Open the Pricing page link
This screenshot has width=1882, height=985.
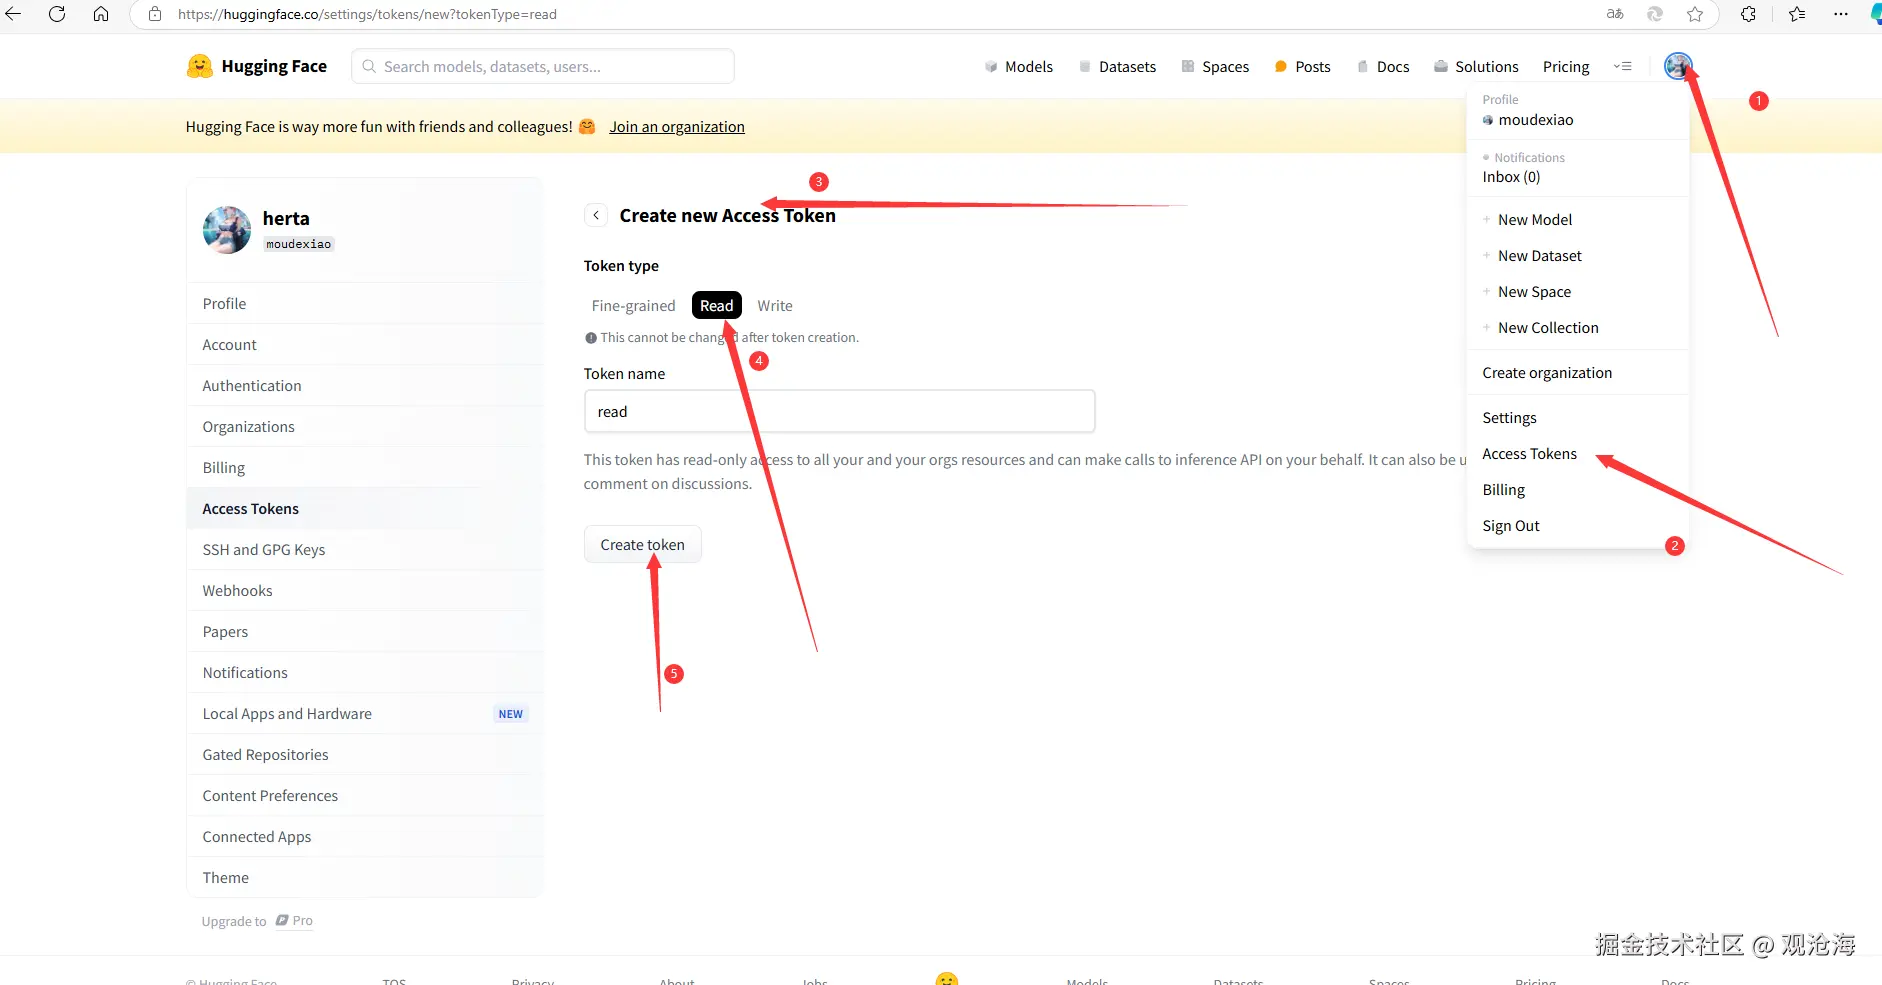(x=1566, y=66)
